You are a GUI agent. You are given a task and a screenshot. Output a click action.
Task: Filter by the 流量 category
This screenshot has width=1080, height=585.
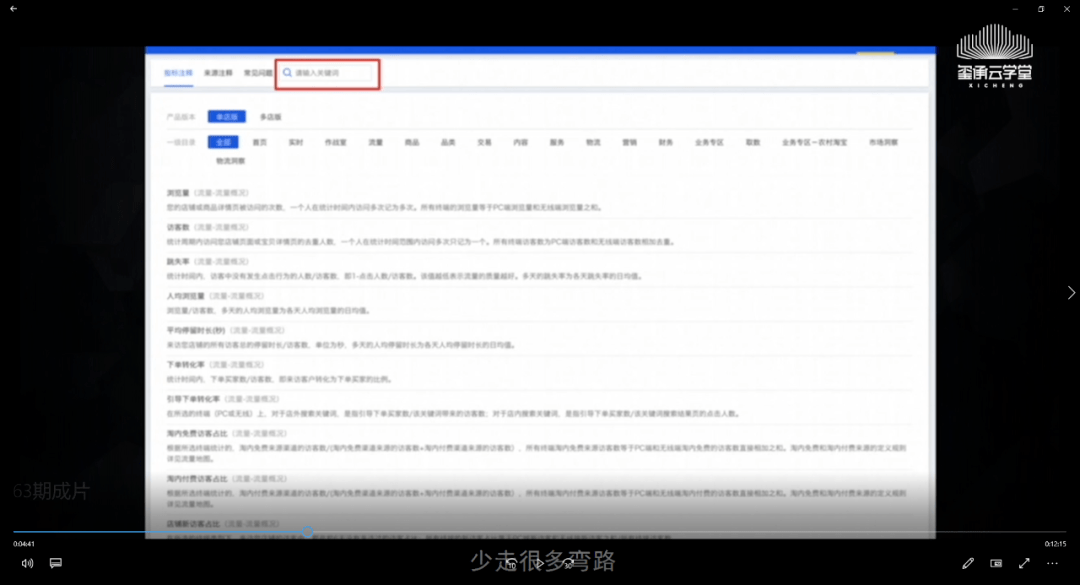tap(375, 142)
